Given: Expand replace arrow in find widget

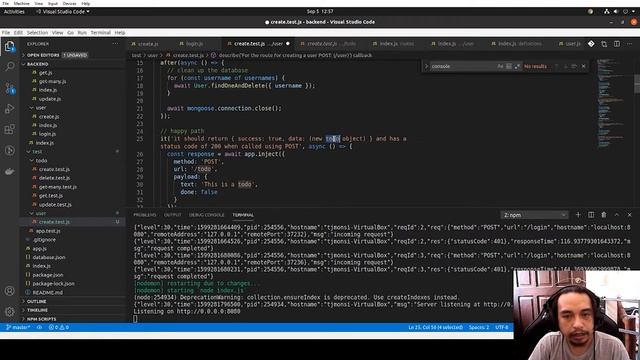Looking at the screenshot, I should click(x=426, y=66).
